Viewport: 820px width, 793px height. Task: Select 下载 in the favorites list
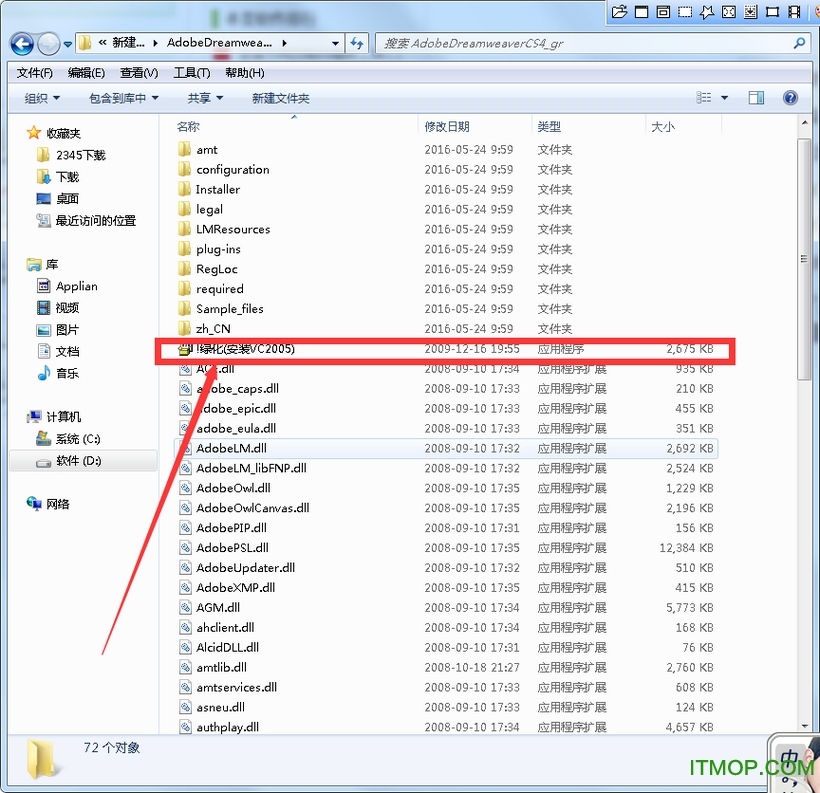(x=58, y=177)
